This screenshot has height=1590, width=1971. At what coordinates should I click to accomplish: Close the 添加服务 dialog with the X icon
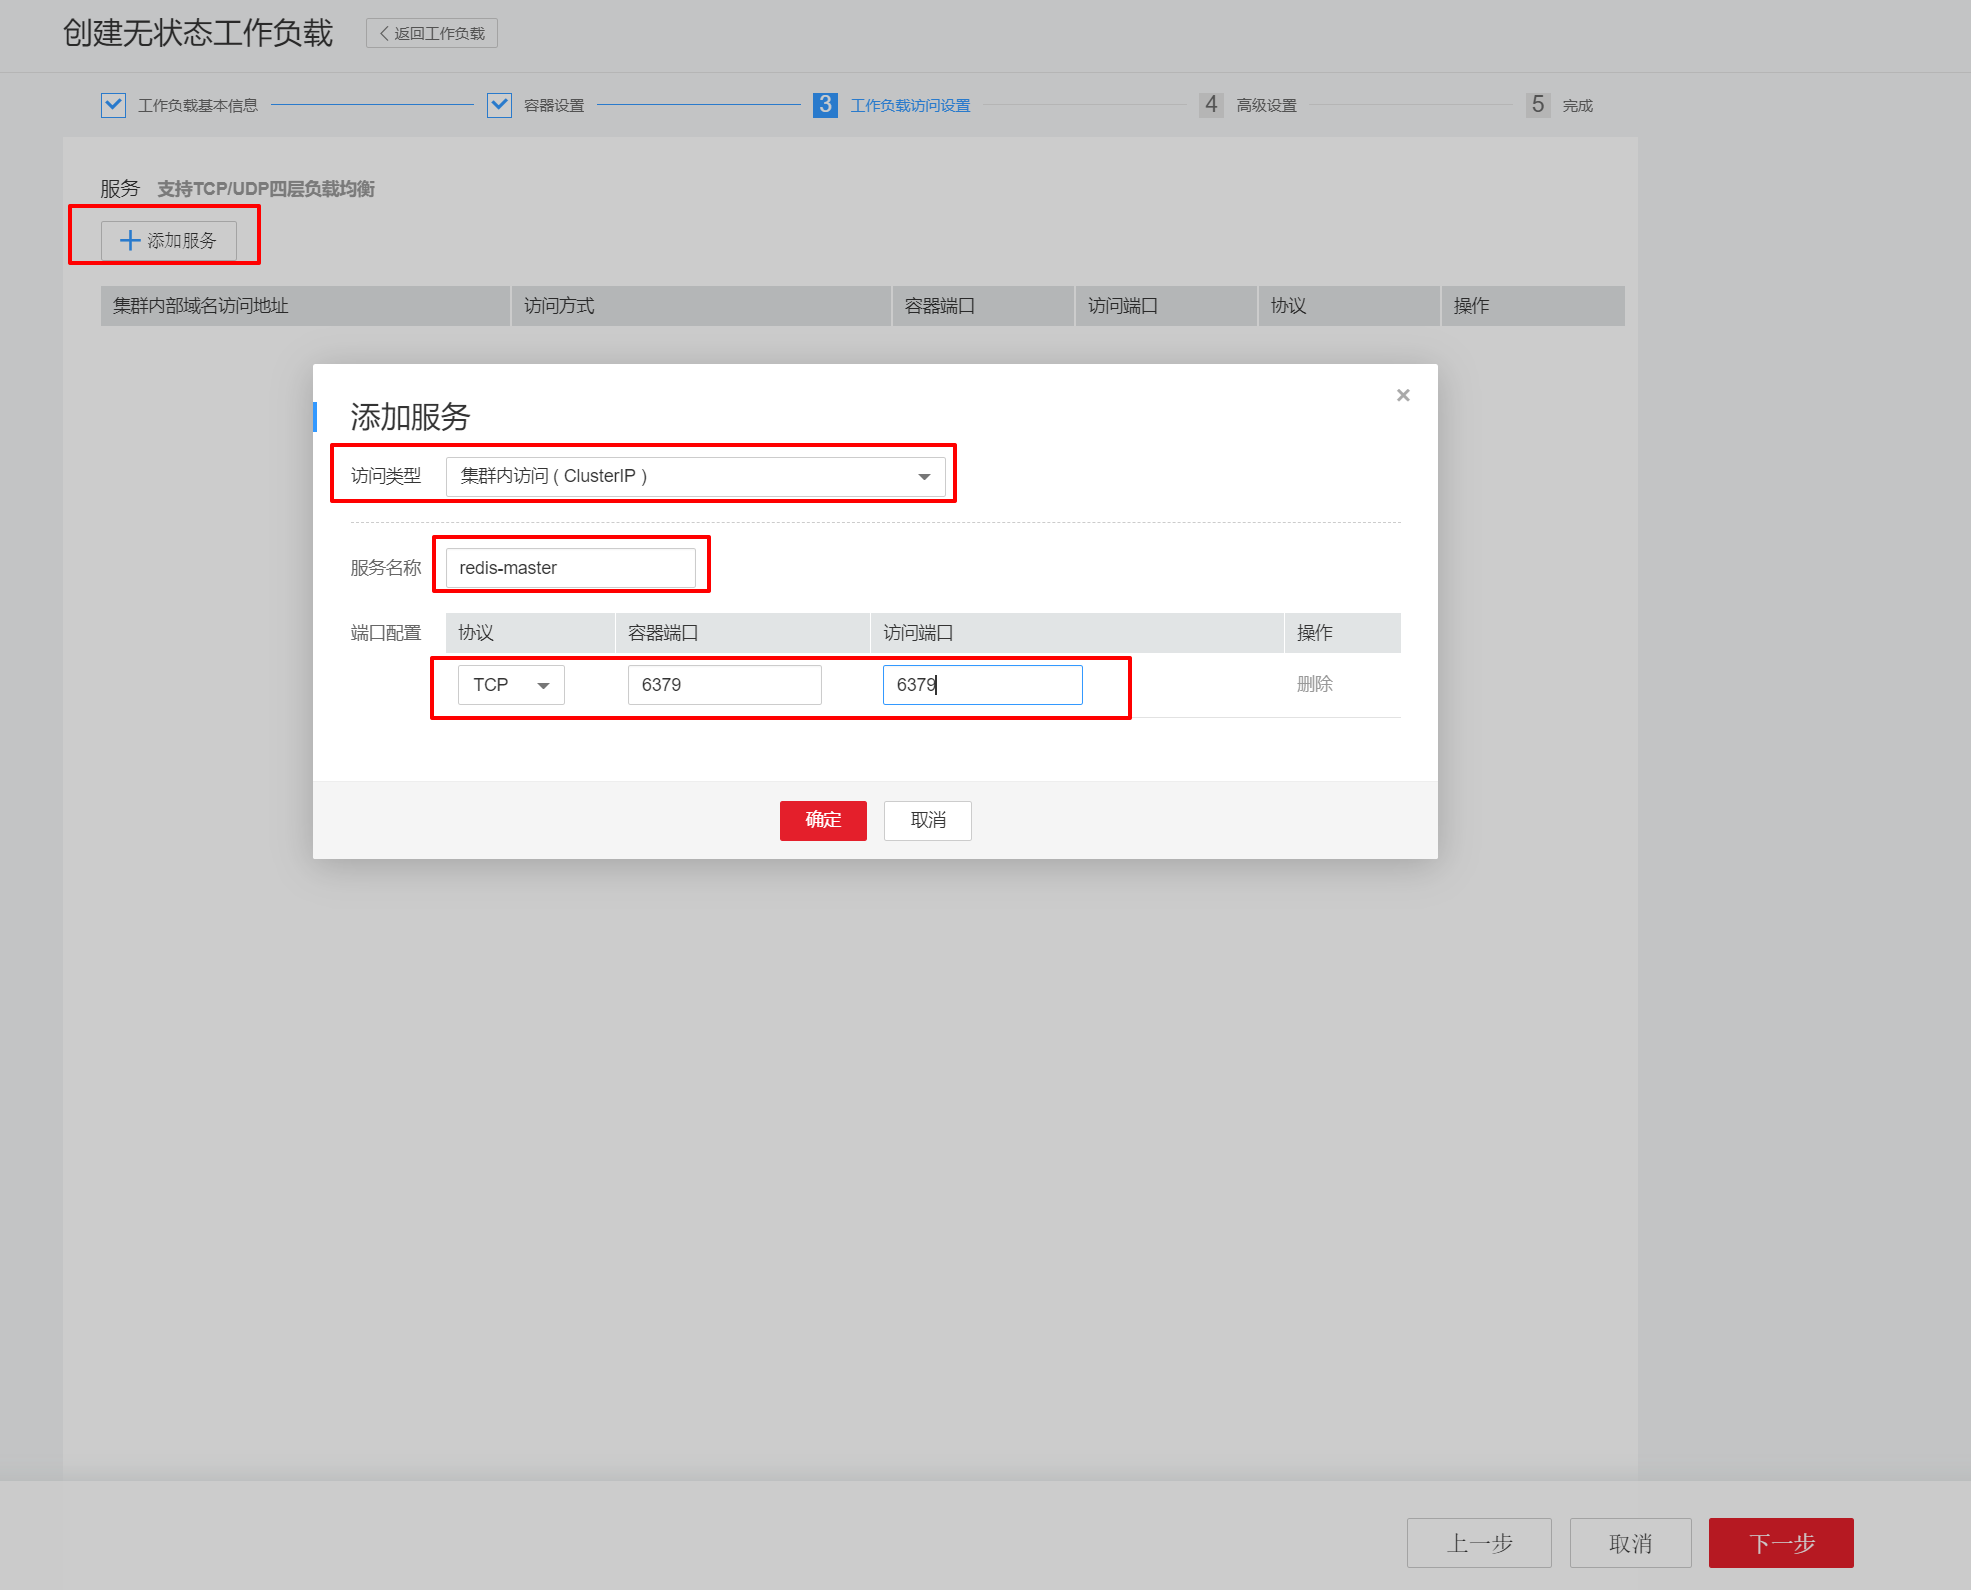[1403, 396]
